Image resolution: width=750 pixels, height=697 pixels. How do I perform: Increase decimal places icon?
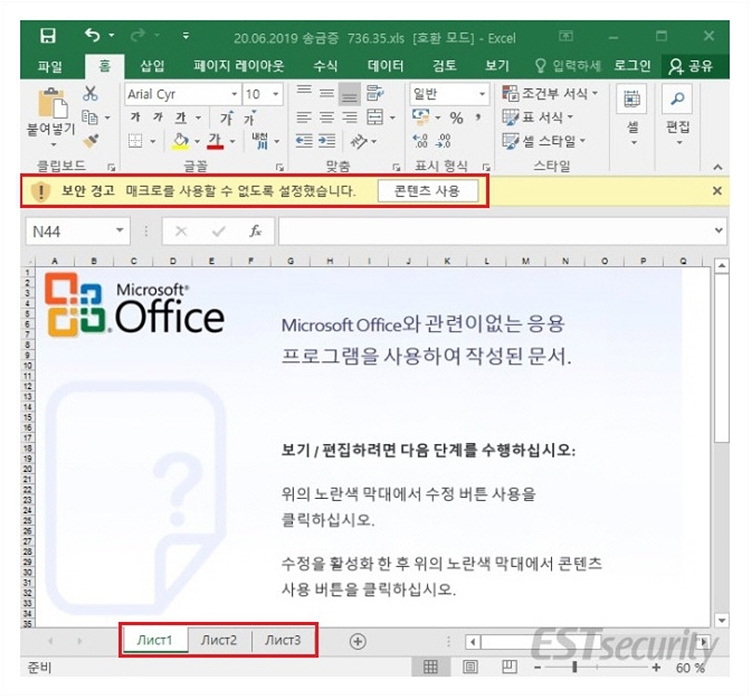tap(420, 141)
